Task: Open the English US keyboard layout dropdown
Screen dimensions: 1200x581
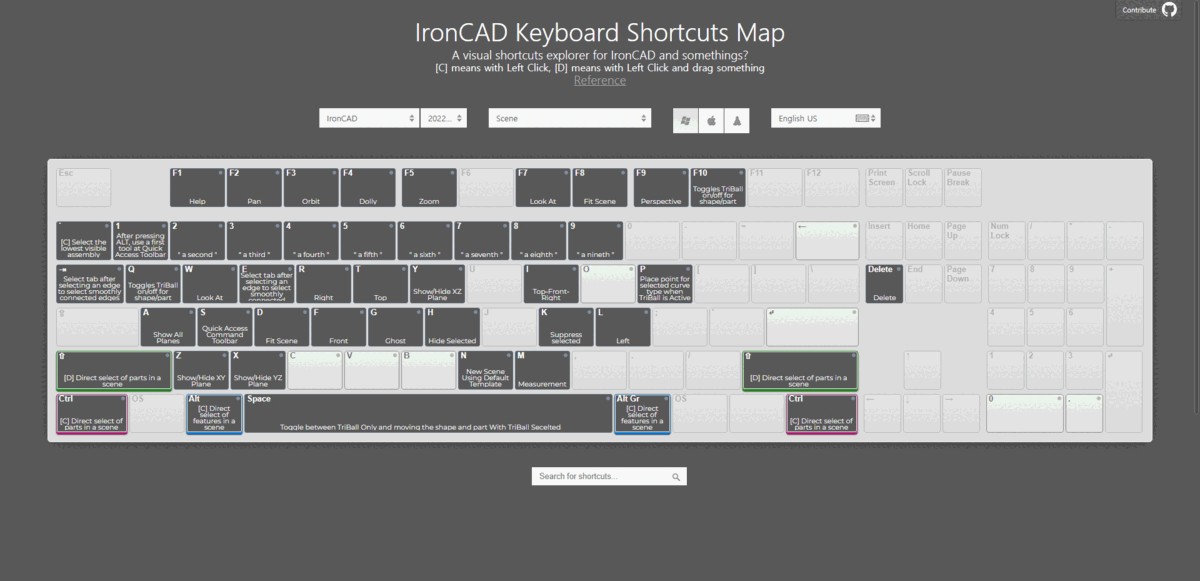Action: click(826, 118)
